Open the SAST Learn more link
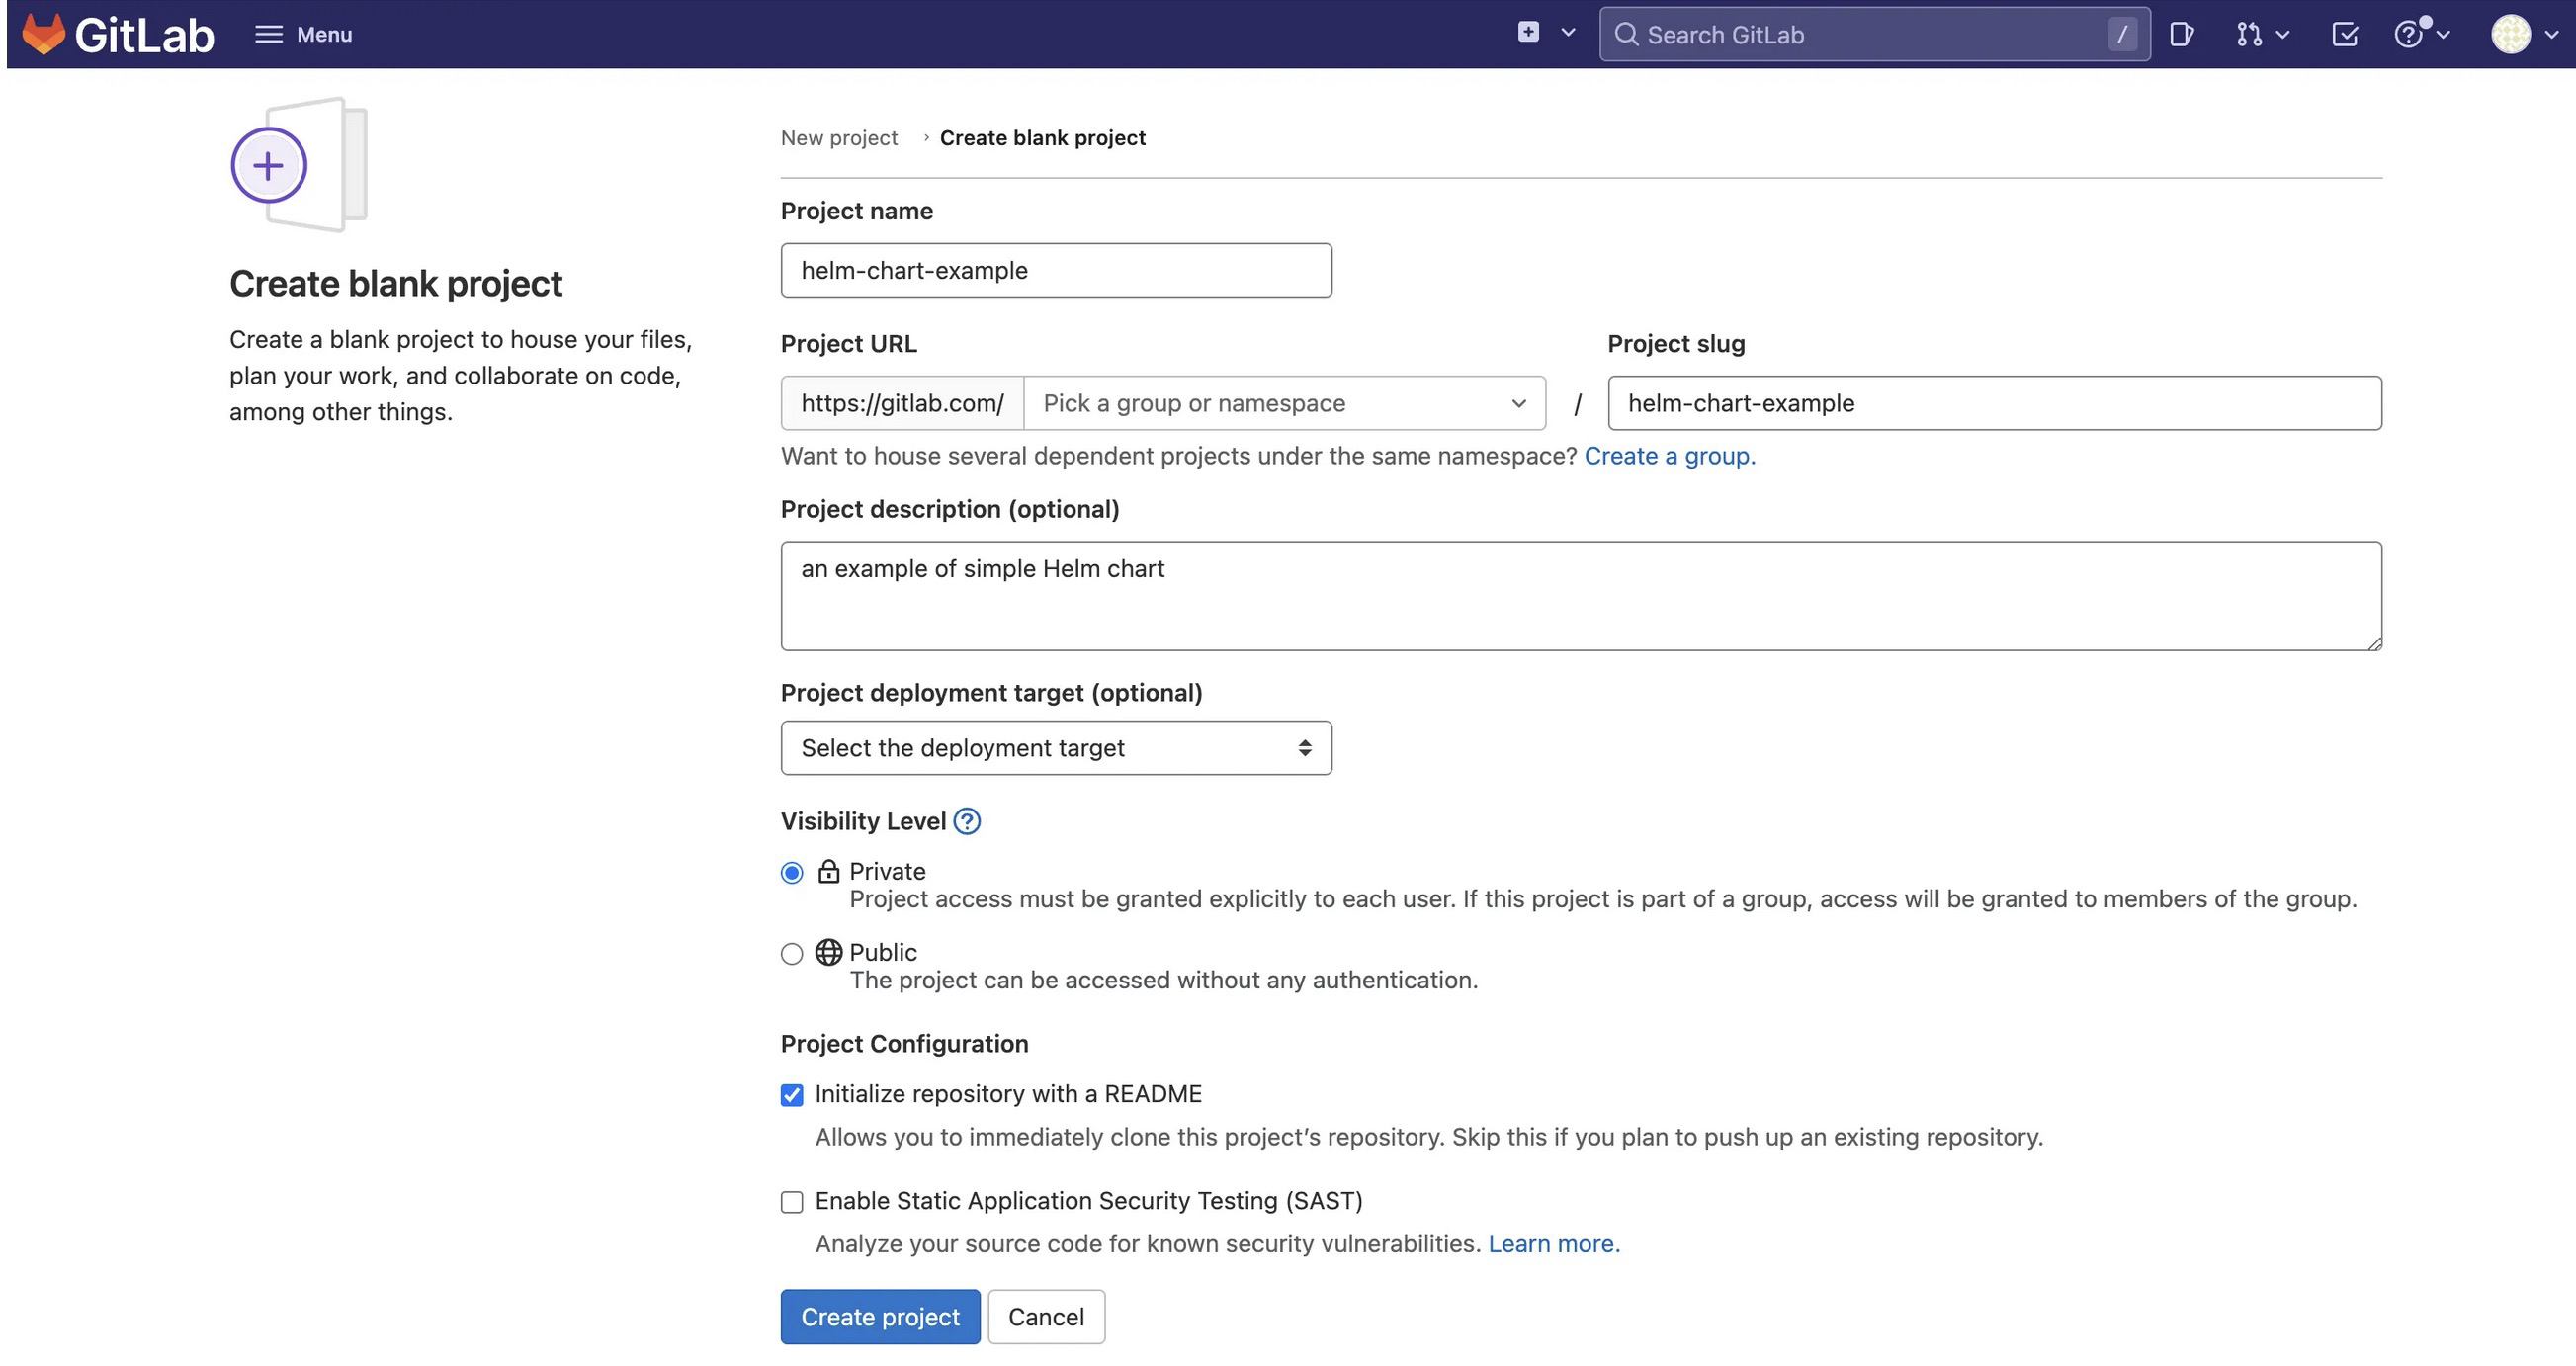 (1554, 1244)
